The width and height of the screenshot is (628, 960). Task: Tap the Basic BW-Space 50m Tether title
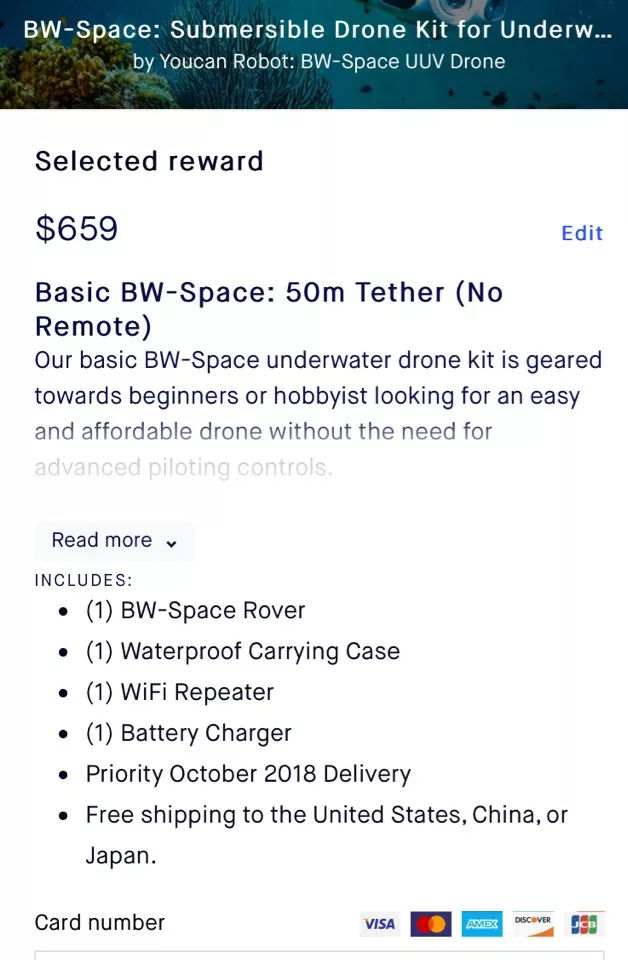(269, 309)
